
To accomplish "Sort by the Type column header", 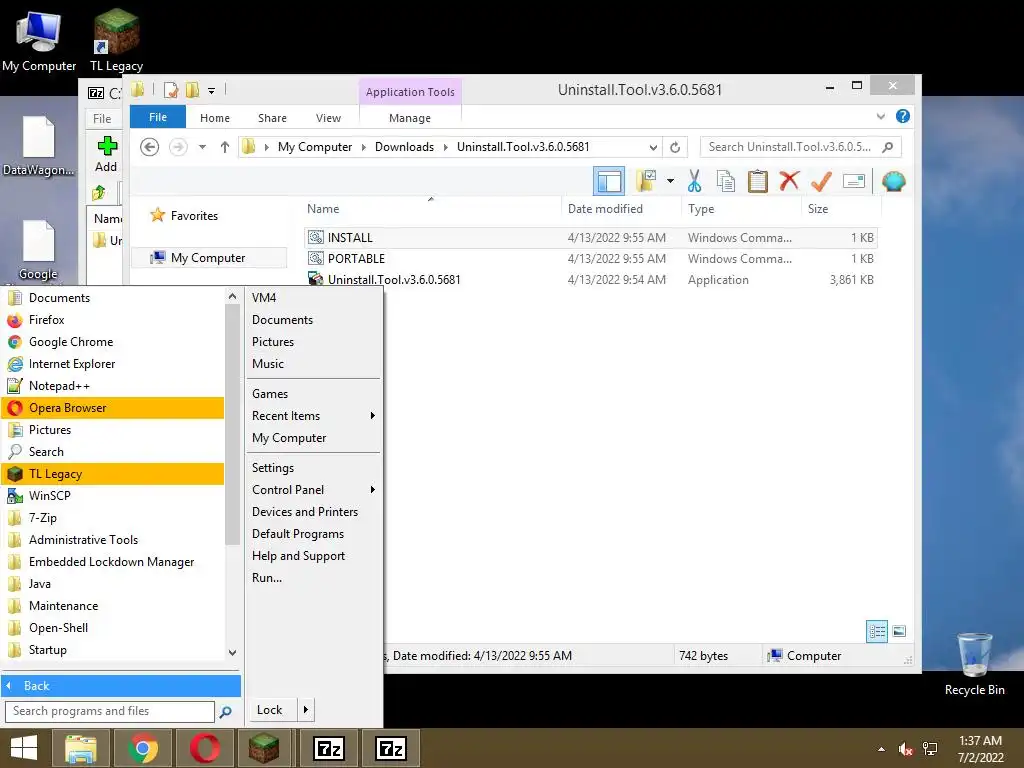I will click(x=701, y=209).
